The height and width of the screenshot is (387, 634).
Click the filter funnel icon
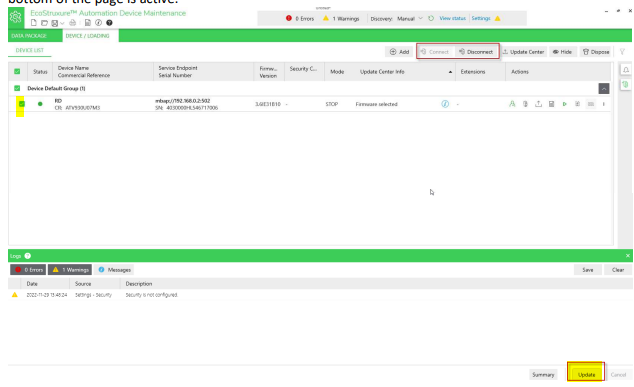[x=622, y=52]
